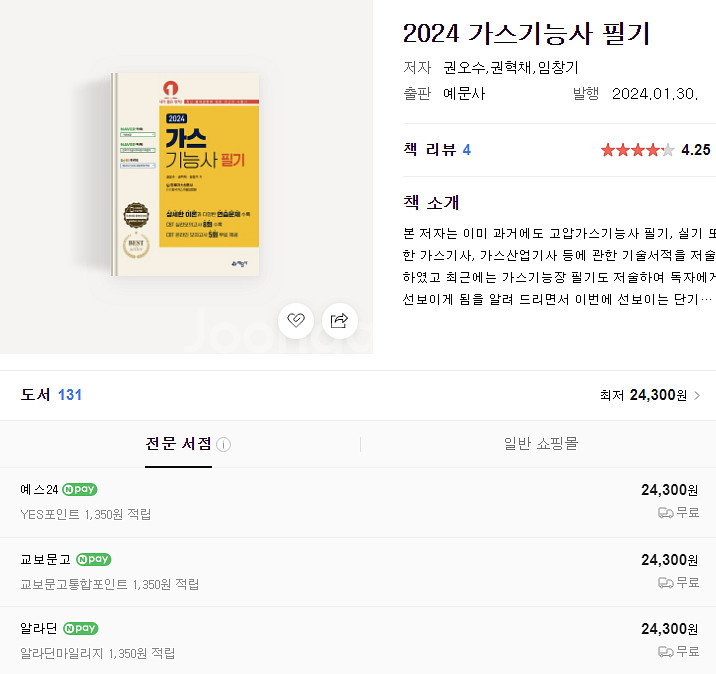Click the 24,300원 price in 교보문고 row
Screen dimensions: 716x674
pos(669,560)
